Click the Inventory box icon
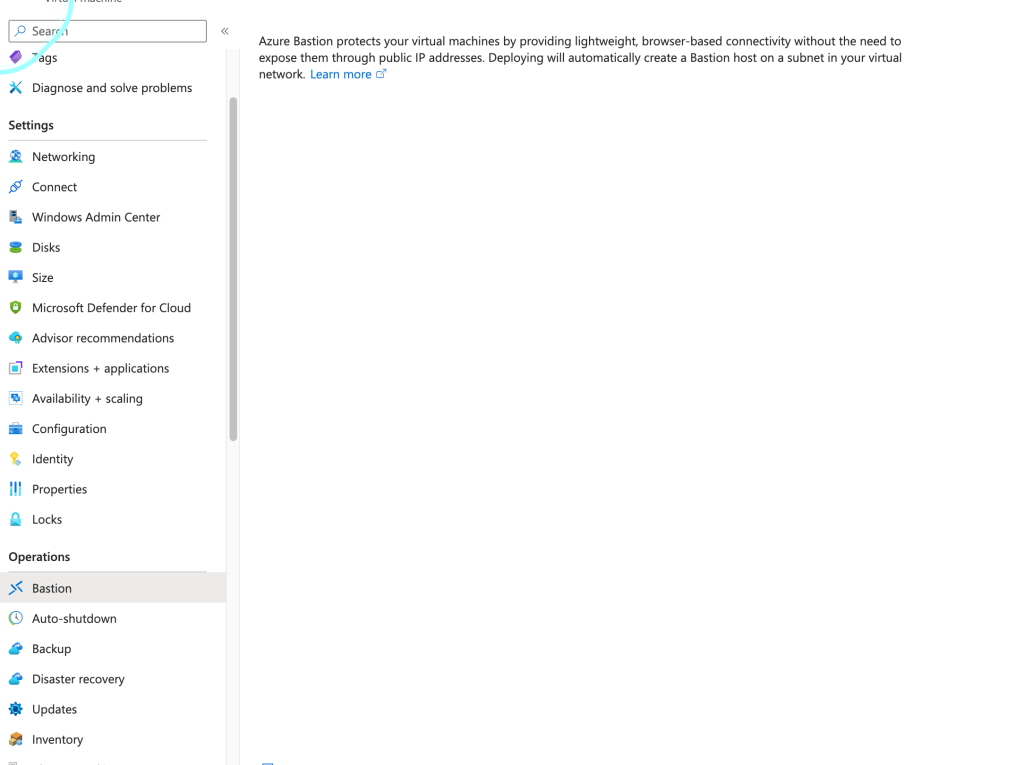This screenshot has width=1024, height=765. click(x=16, y=740)
